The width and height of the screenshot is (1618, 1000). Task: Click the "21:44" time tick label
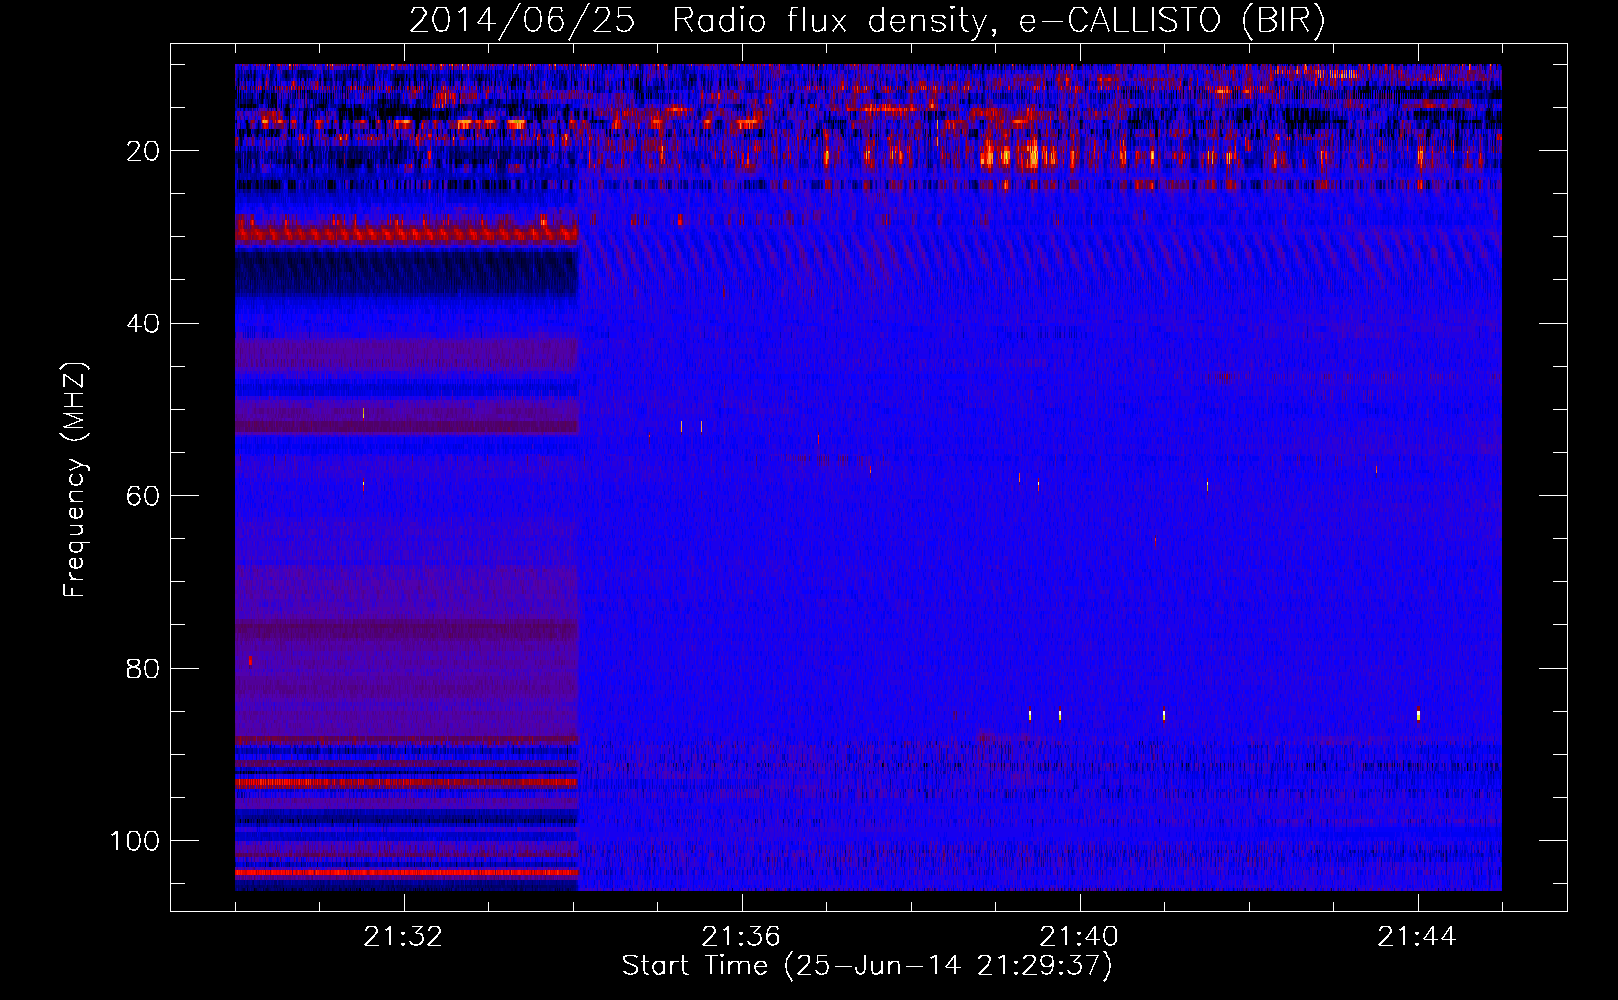[x=1417, y=937]
